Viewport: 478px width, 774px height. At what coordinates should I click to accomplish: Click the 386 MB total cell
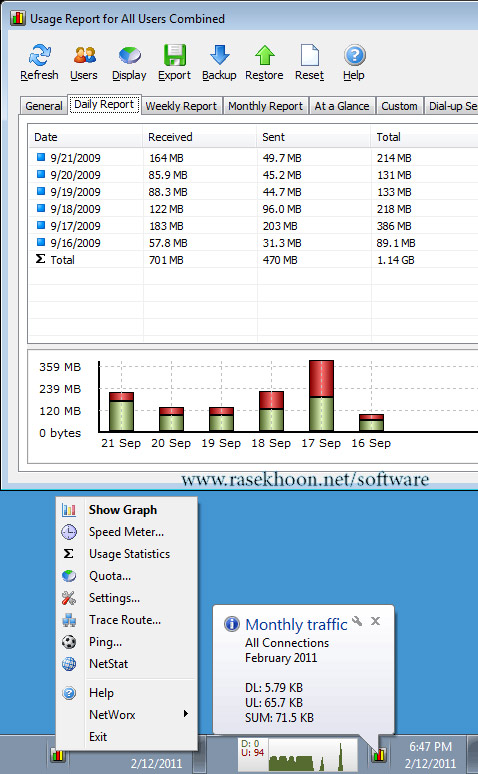coord(394,226)
